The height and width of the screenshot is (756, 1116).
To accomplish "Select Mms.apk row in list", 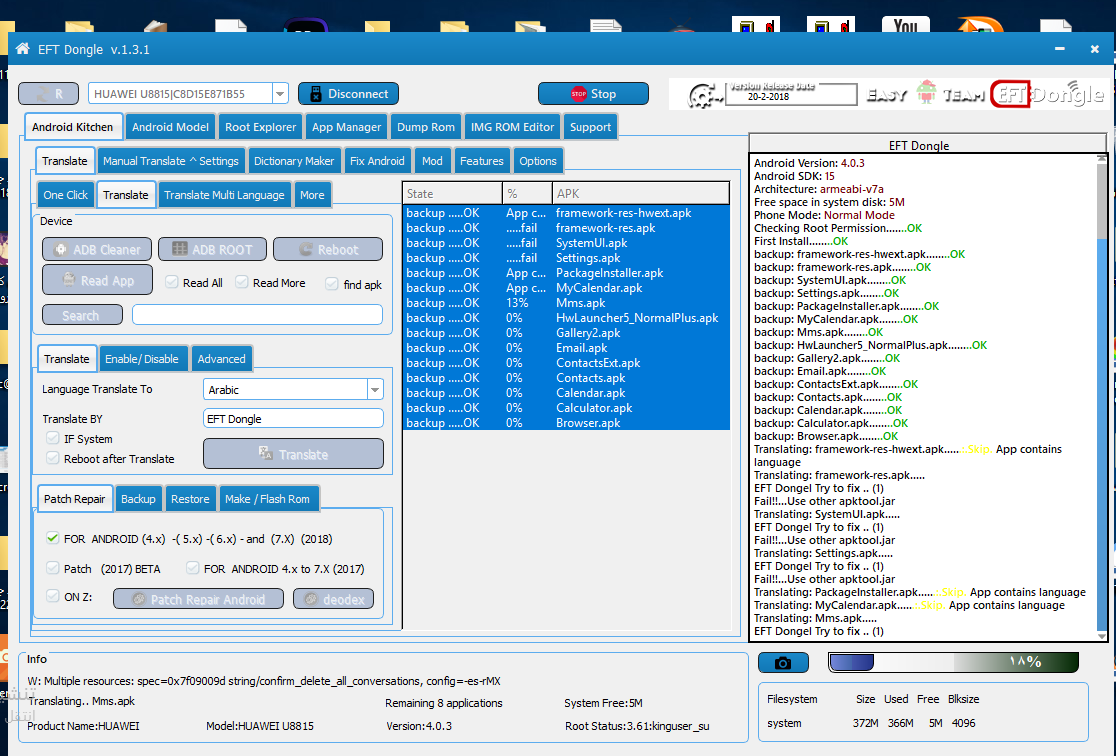I will [567, 303].
